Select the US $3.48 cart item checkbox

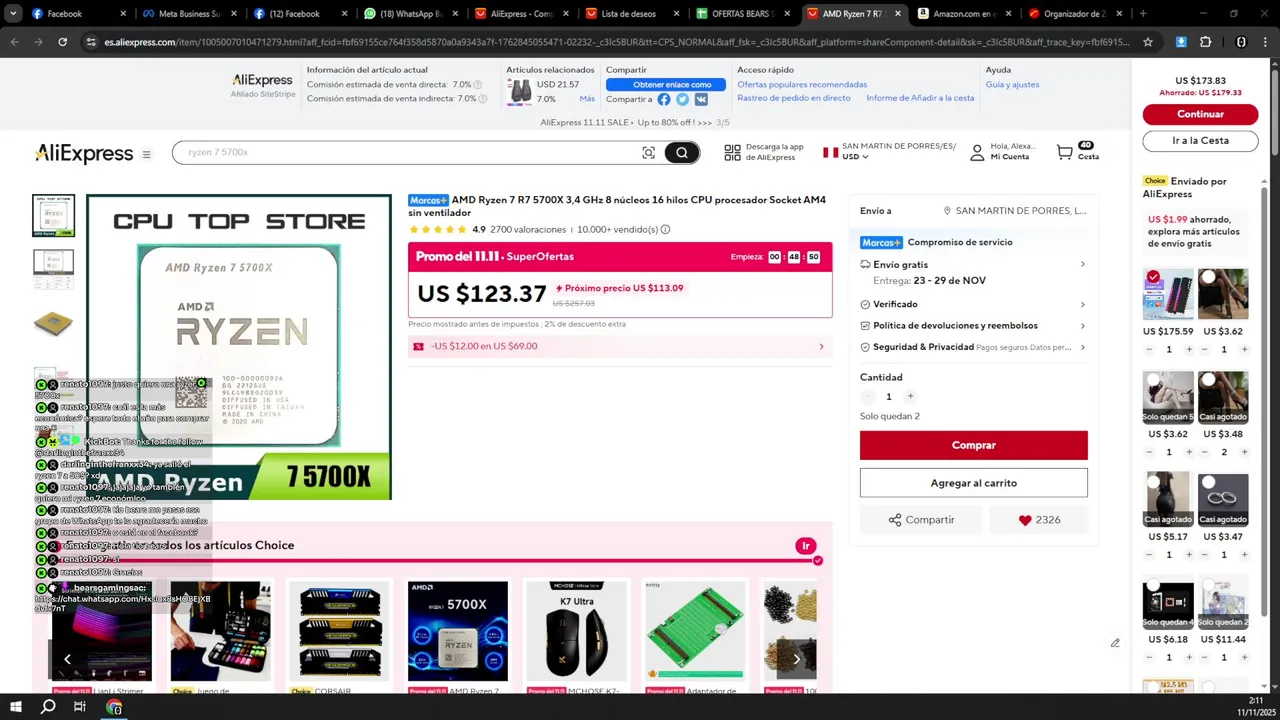pyautogui.click(x=1208, y=380)
